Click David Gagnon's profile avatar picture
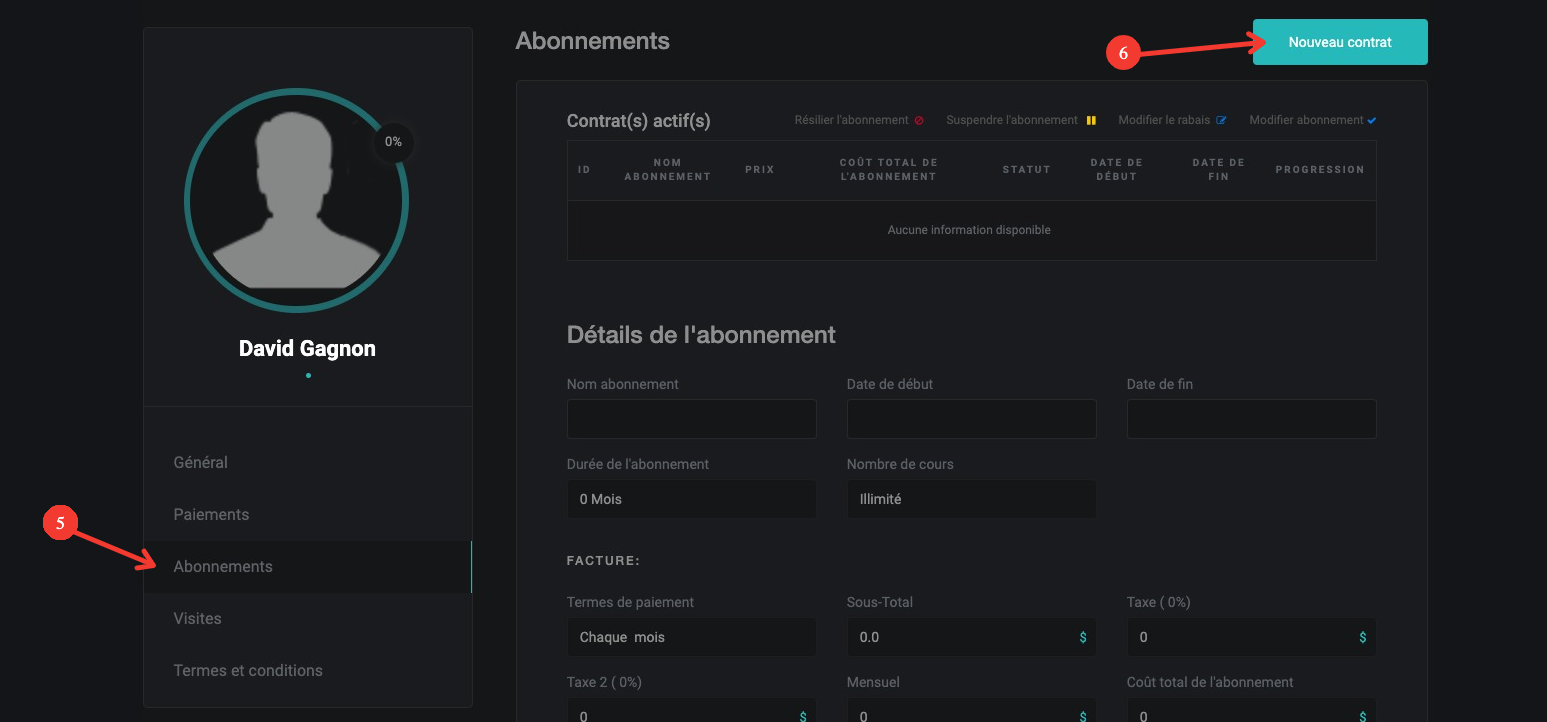This screenshot has width=1547, height=722. point(296,200)
